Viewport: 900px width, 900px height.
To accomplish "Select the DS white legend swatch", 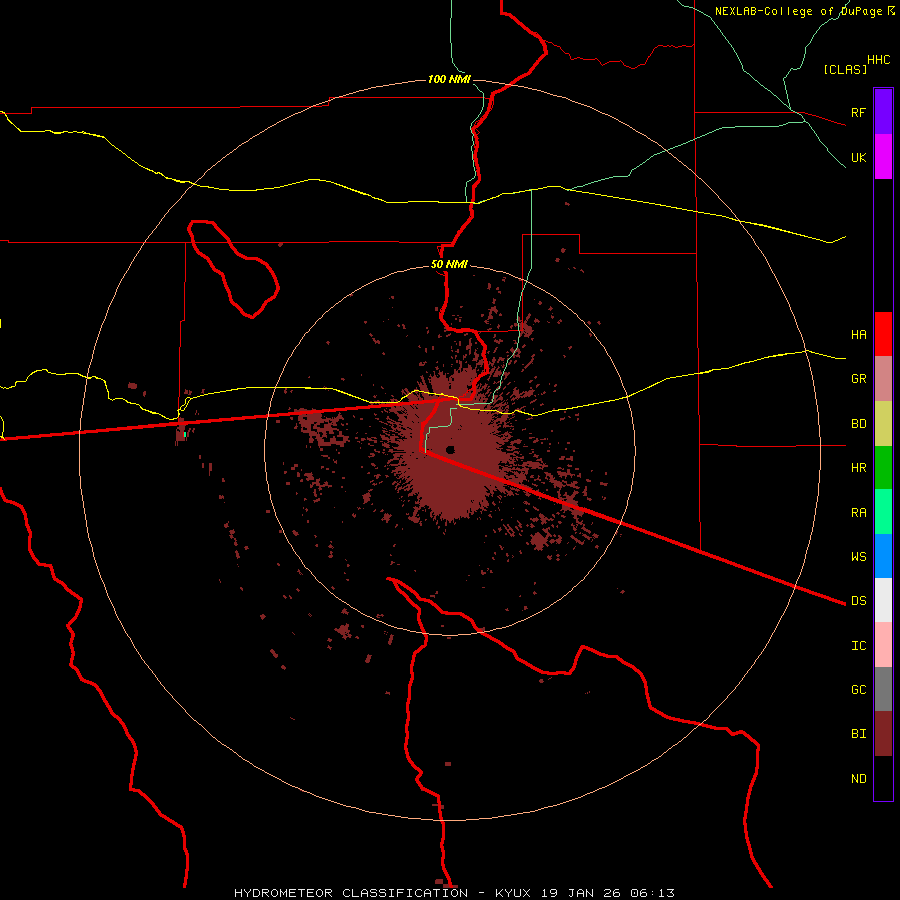I will 883,600.
